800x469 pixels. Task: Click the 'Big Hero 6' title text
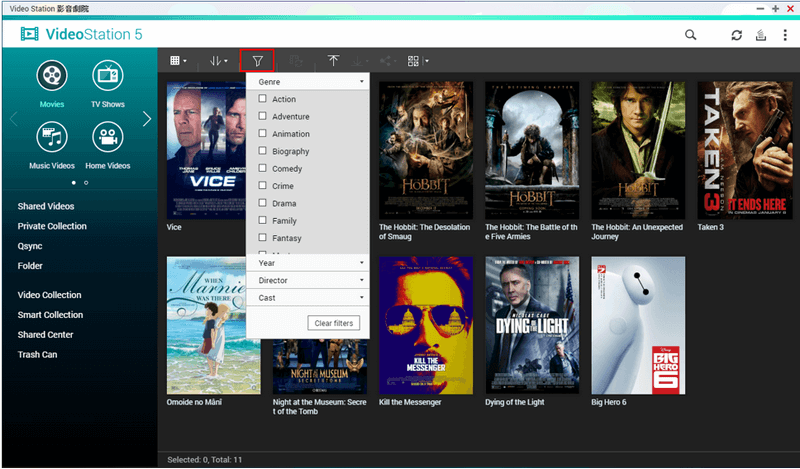click(609, 402)
